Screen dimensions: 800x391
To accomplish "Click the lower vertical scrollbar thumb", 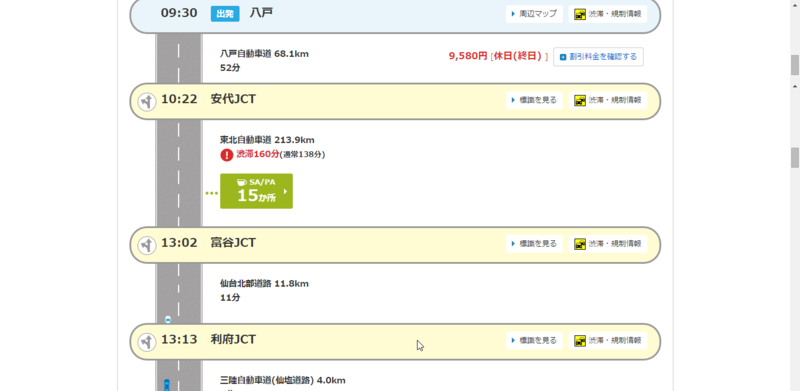I will click(795, 158).
